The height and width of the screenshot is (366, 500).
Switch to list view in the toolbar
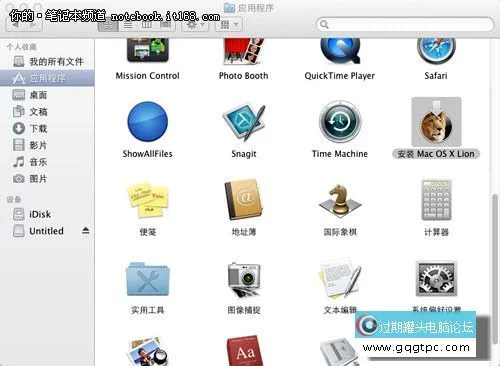128,25
